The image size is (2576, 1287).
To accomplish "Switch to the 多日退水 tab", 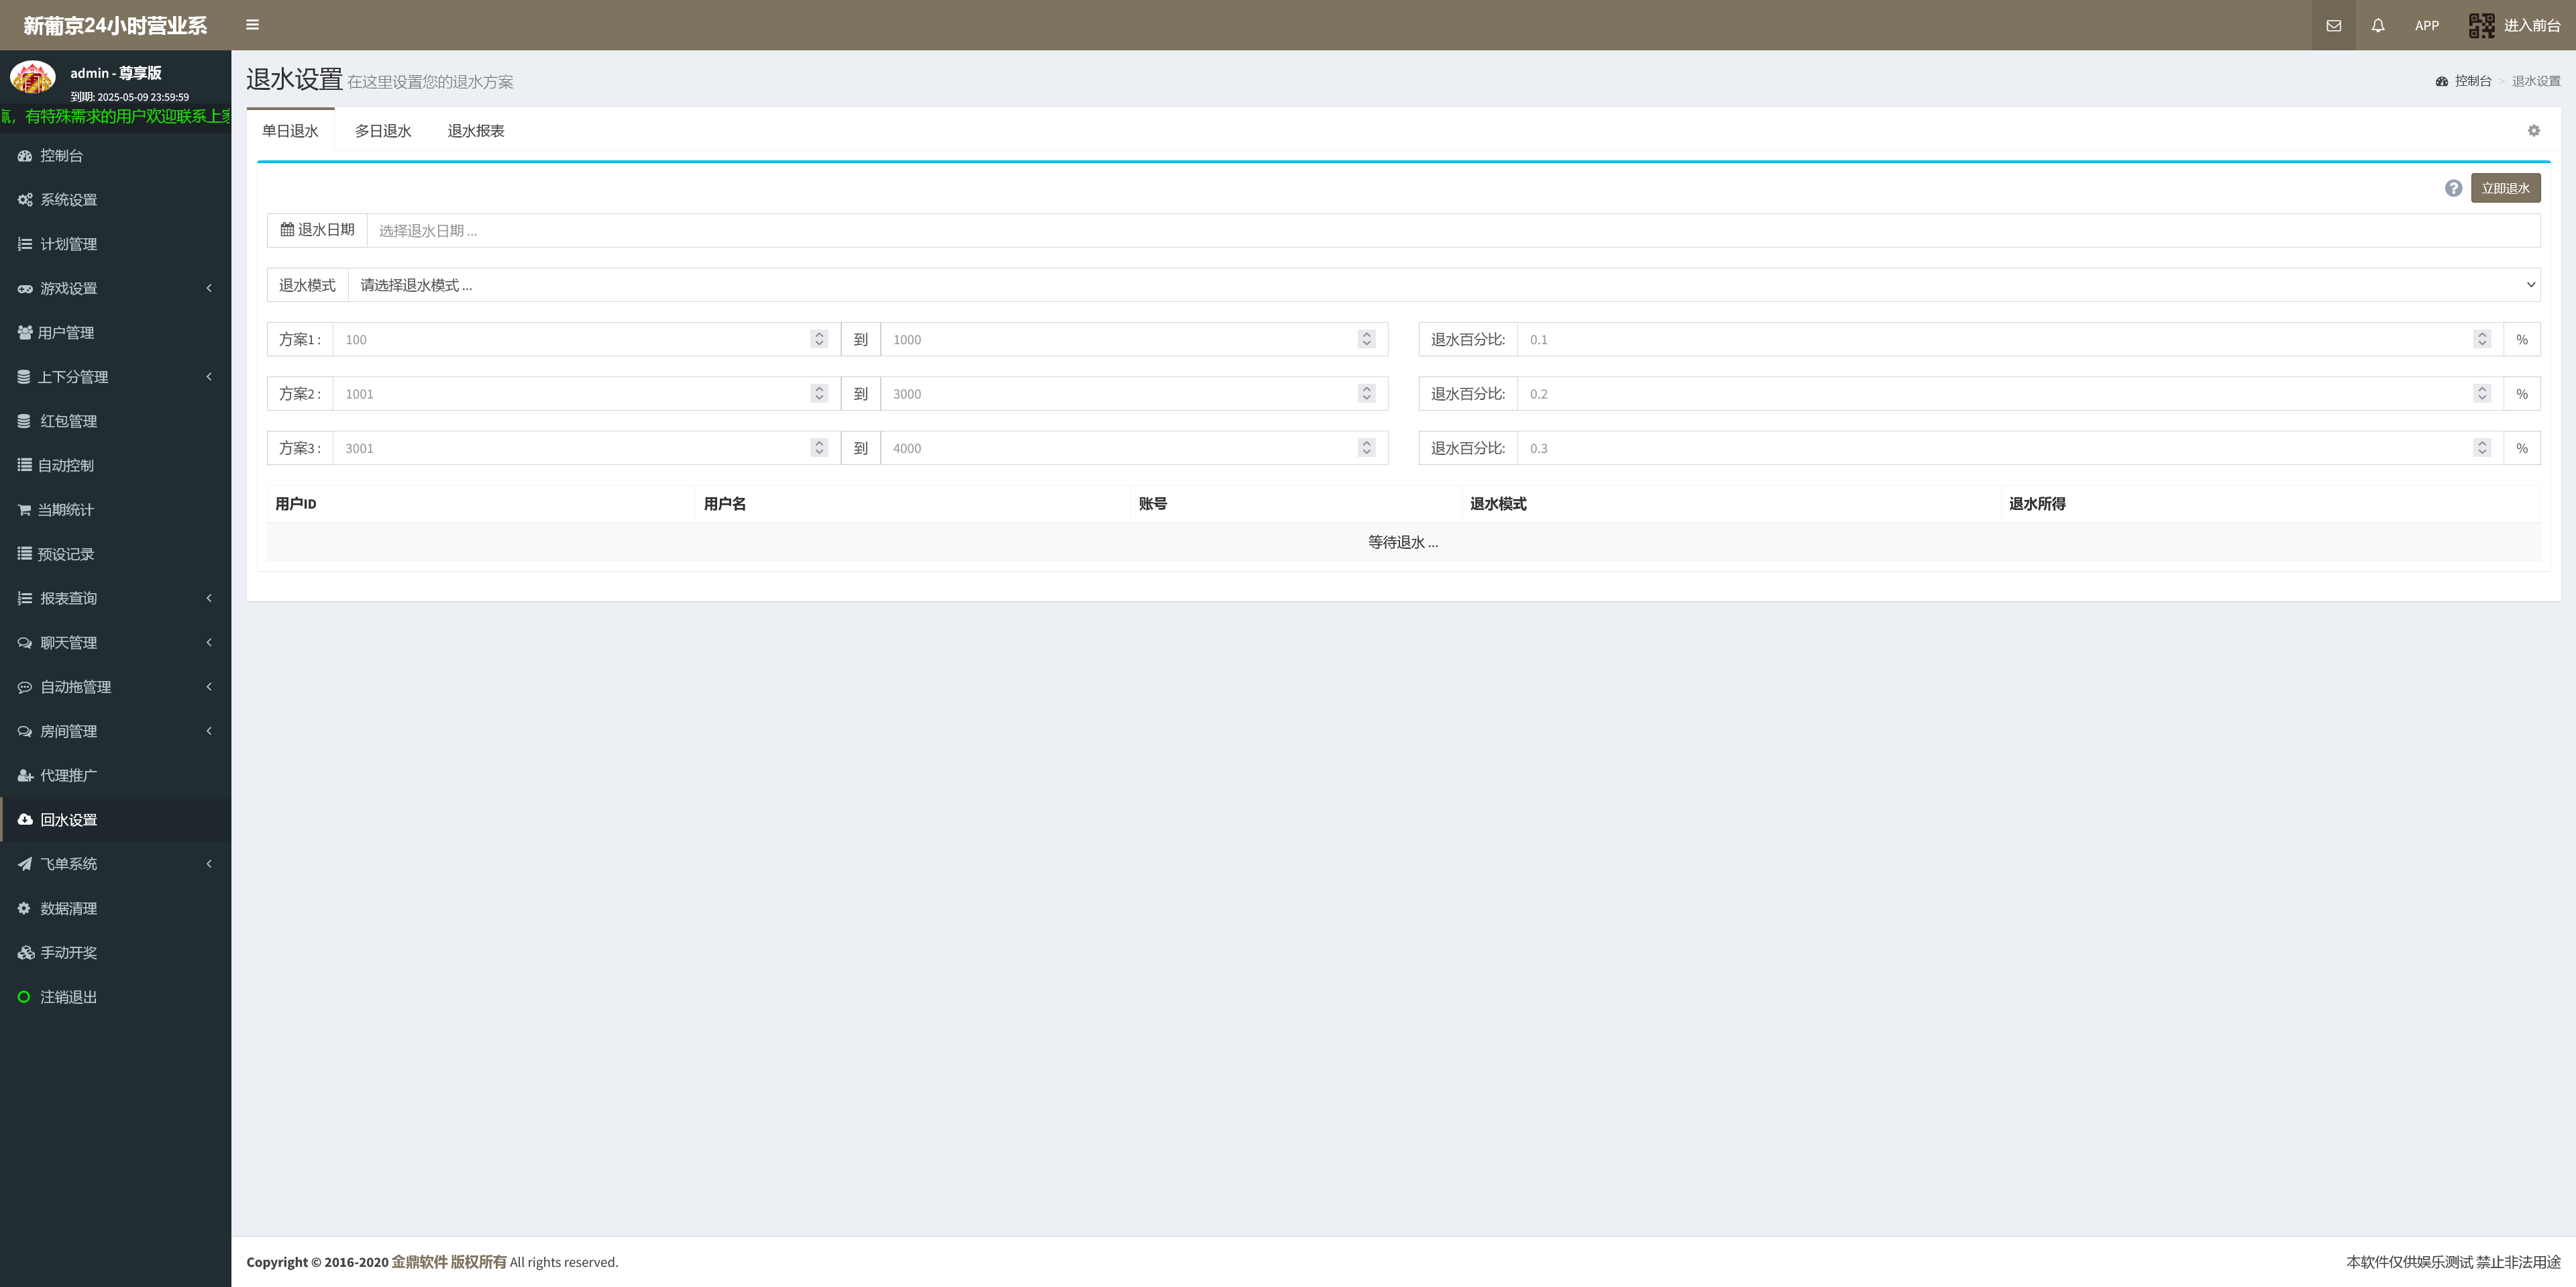I will 383,131.
